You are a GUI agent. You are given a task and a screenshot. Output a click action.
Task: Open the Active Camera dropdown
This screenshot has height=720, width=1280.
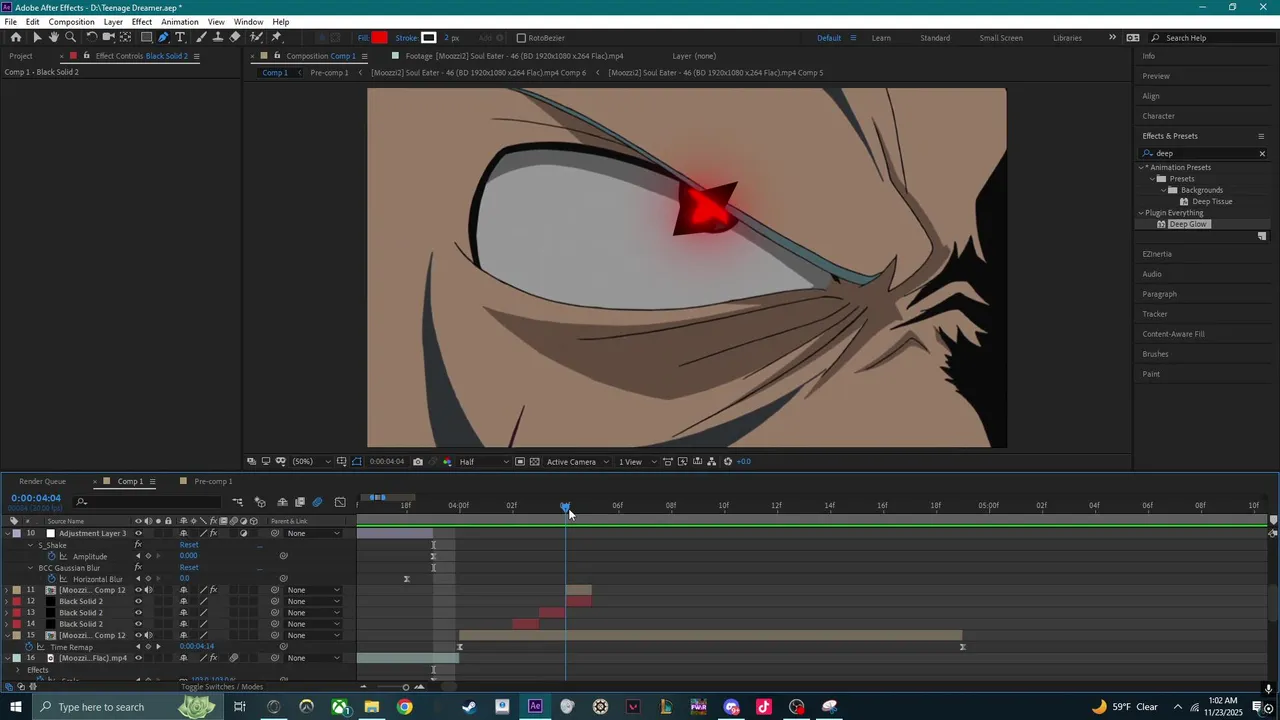[577, 462]
